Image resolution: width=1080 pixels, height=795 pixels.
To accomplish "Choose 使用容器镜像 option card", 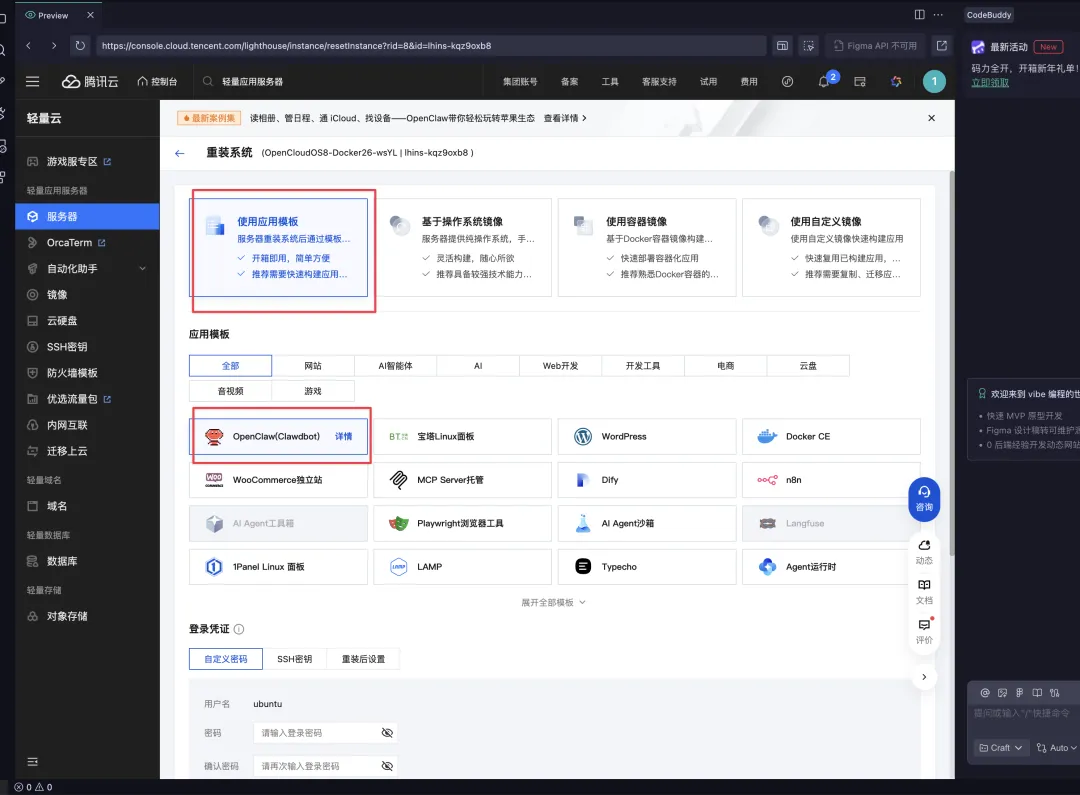I will tap(646, 247).
